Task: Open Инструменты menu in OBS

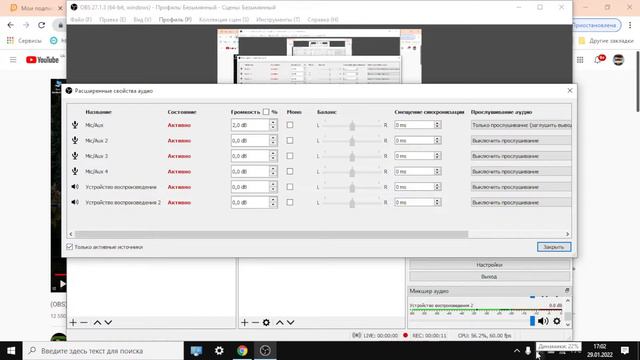Action: click(278, 20)
